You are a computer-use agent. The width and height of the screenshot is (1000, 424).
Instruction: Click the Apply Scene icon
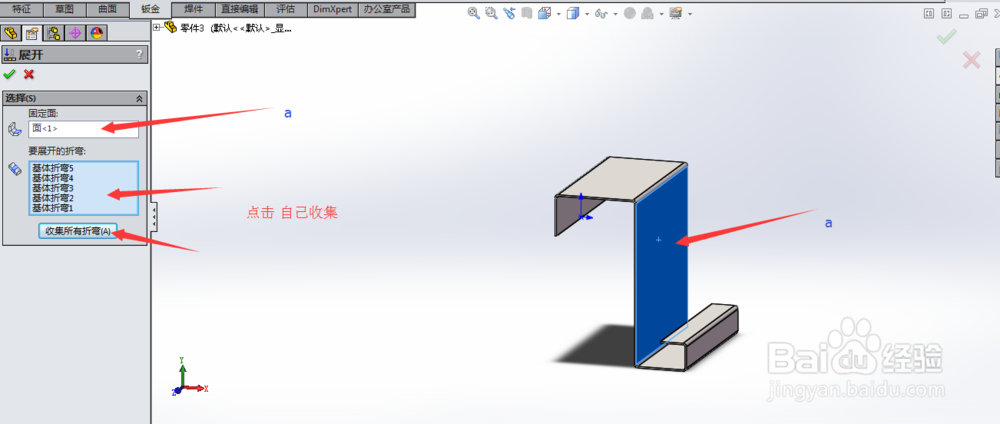point(647,13)
